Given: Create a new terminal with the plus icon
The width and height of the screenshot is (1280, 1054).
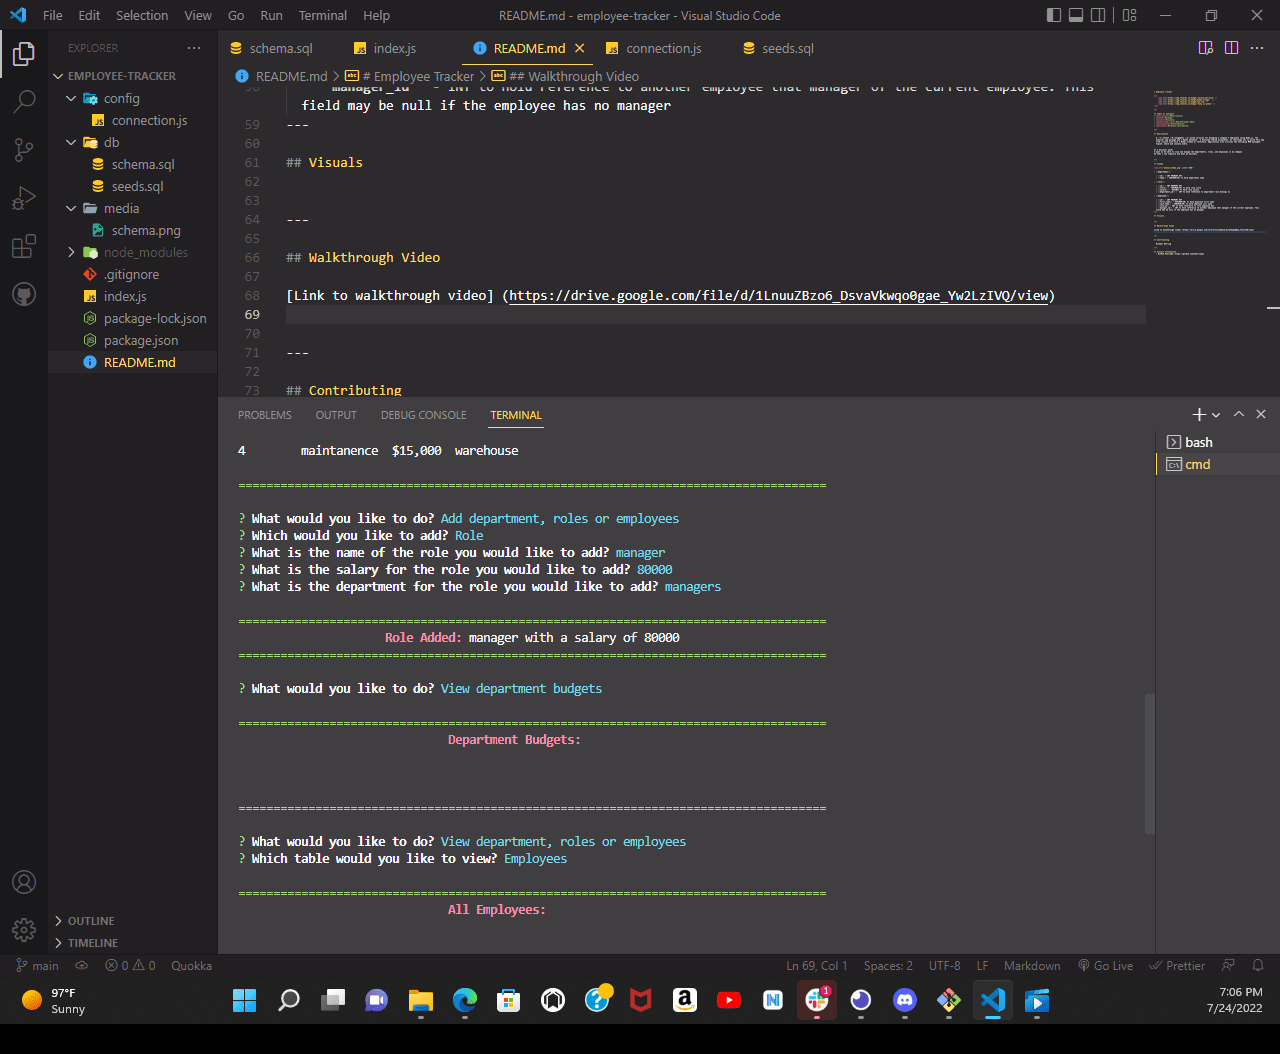Looking at the screenshot, I should (x=1197, y=413).
